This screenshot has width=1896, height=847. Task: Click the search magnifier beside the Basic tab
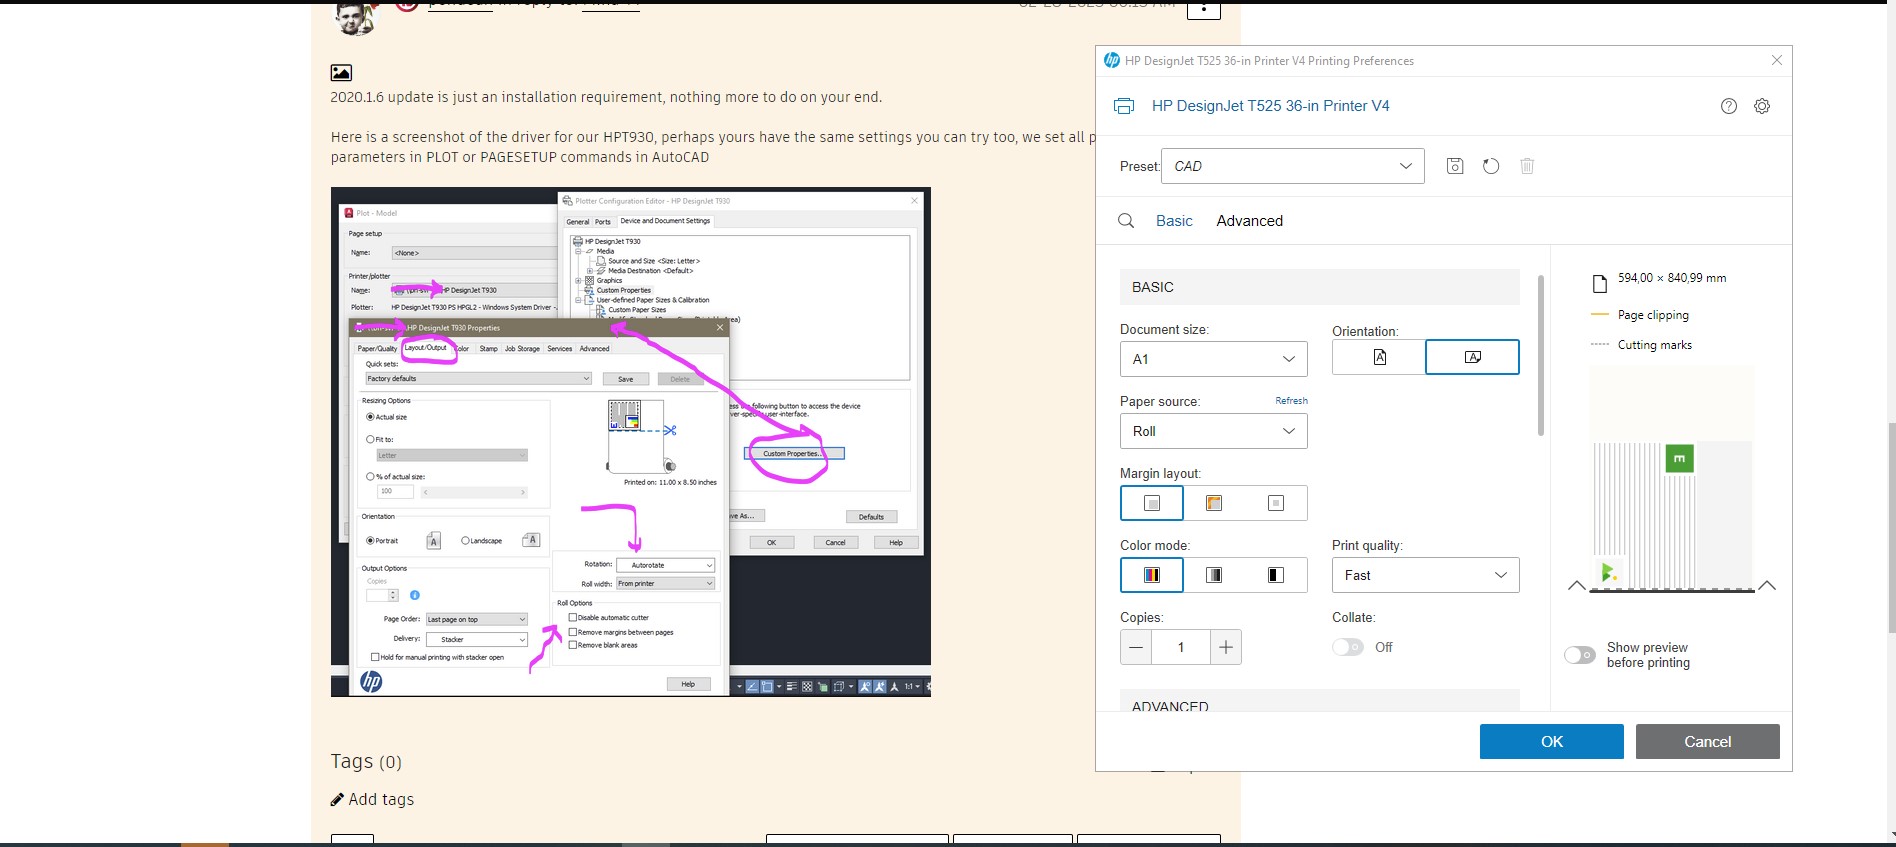pyautogui.click(x=1126, y=221)
